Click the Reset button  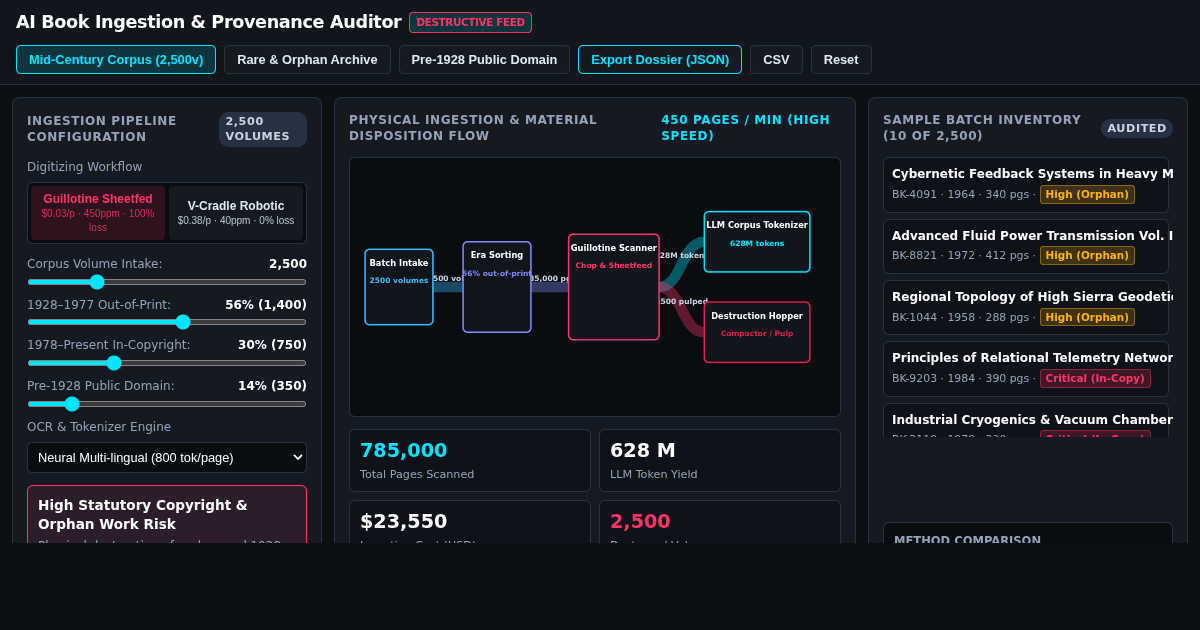click(x=841, y=59)
